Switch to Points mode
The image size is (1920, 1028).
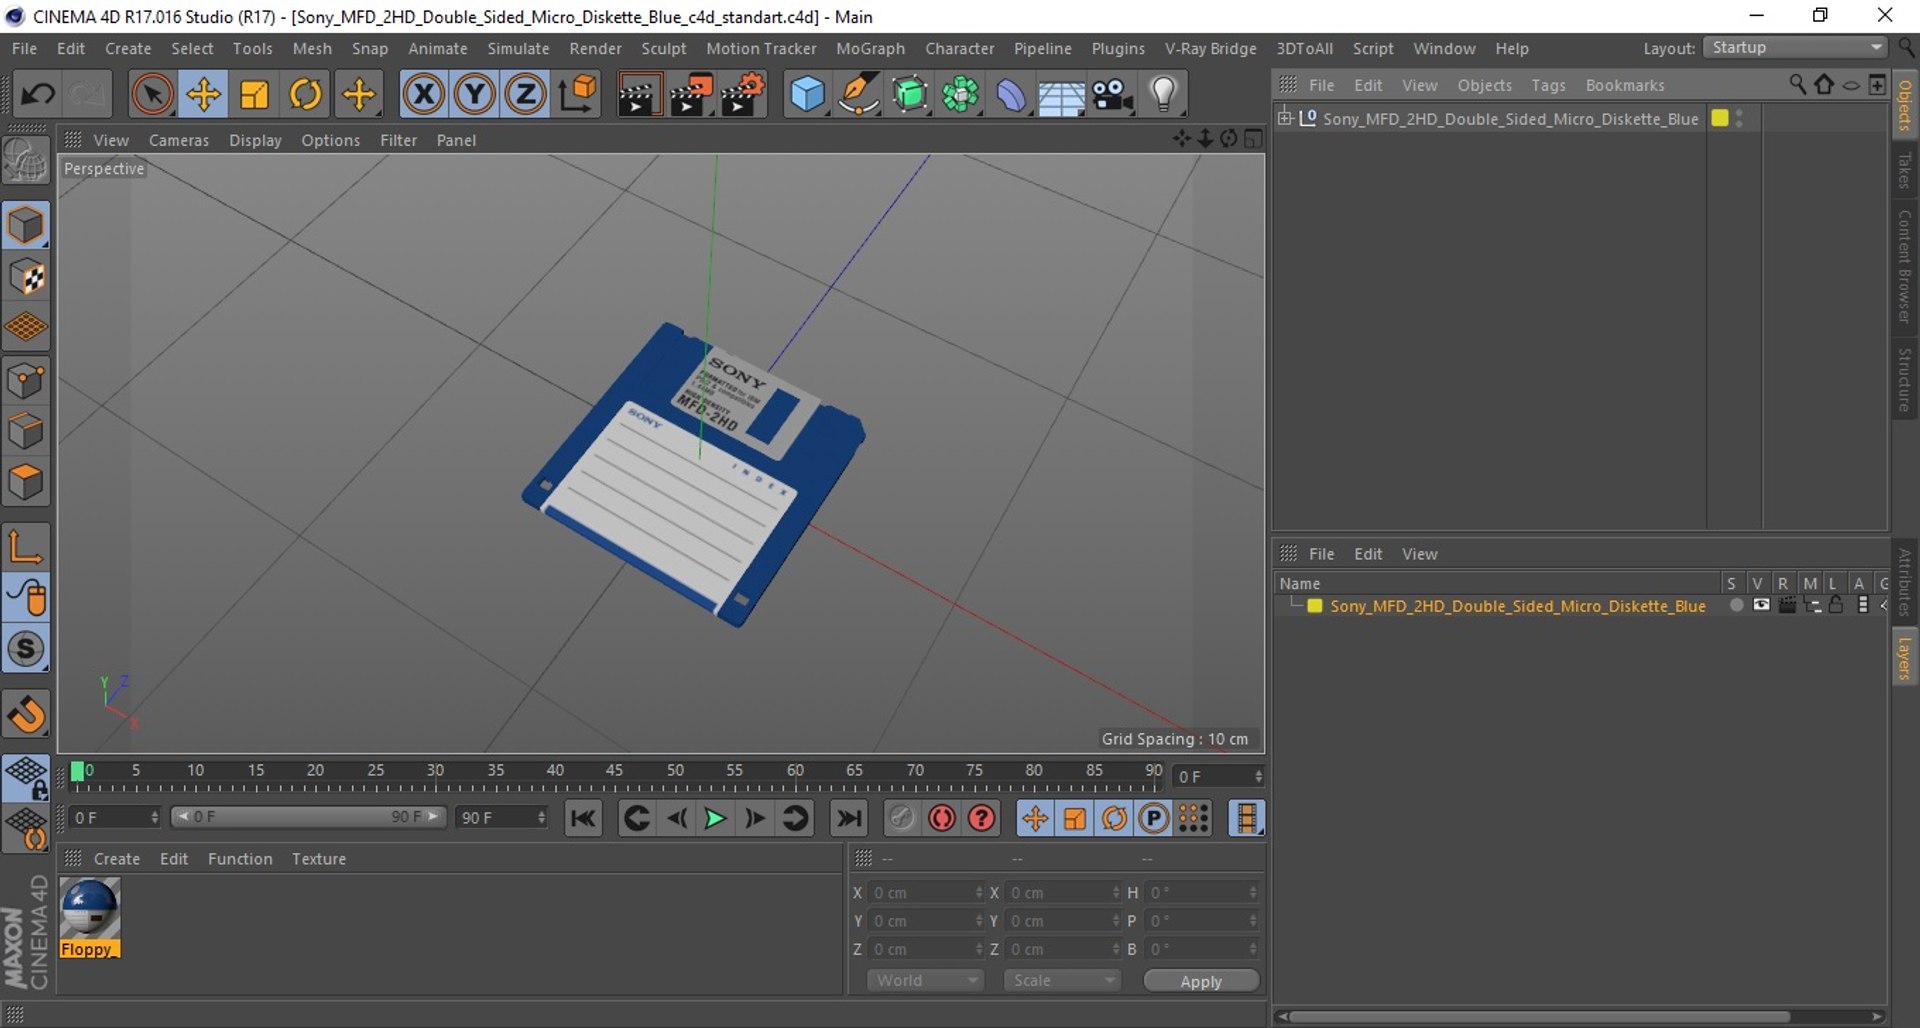[x=26, y=381]
